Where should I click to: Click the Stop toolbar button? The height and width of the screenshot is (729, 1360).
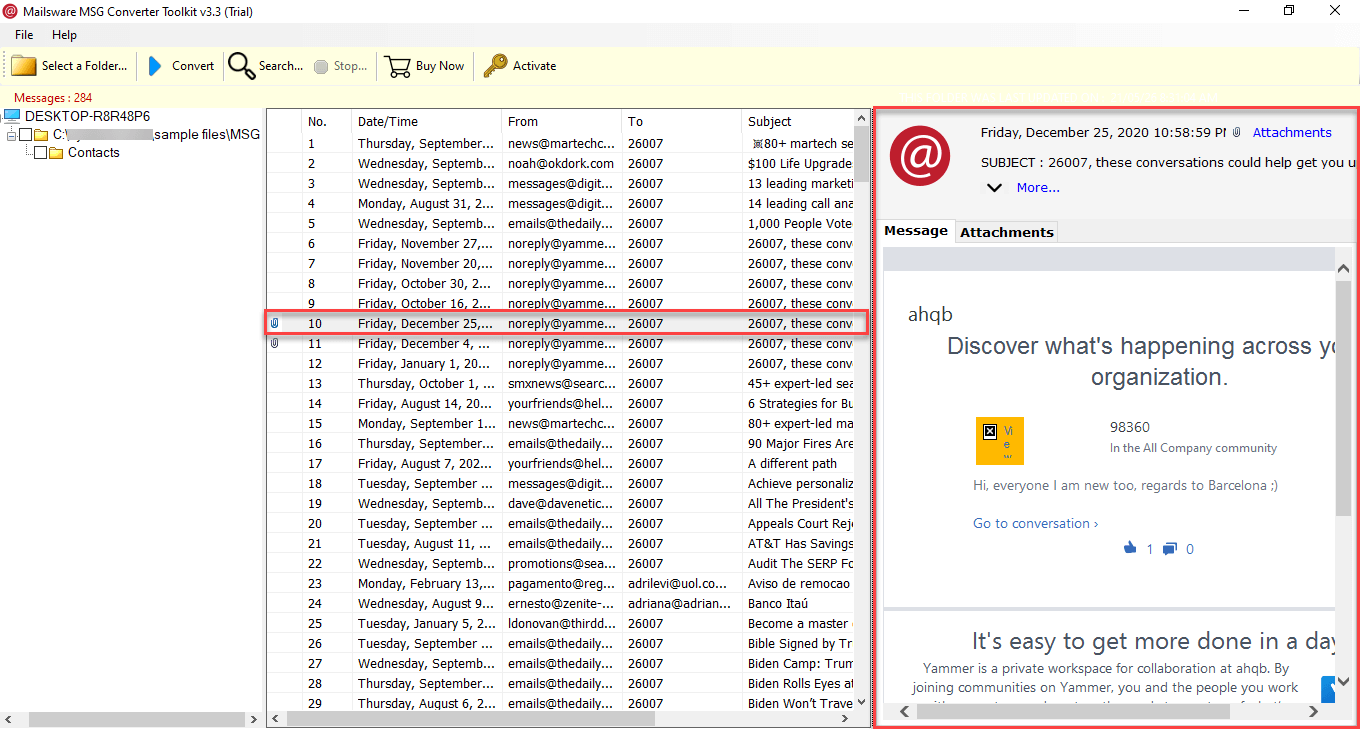pos(340,66)
